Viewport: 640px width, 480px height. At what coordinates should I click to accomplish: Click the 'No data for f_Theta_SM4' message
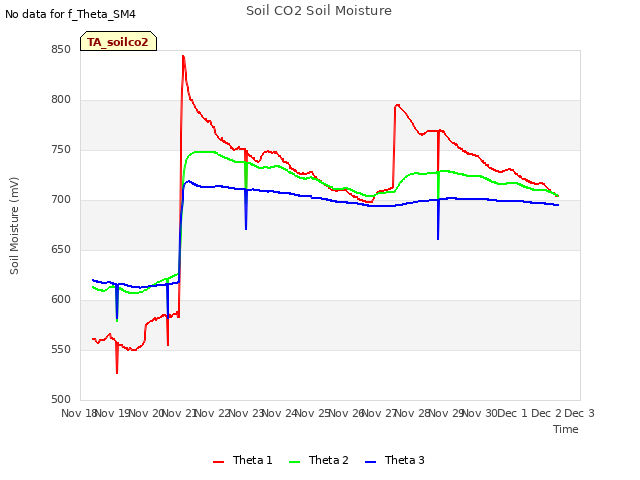[x=70, y=14]
